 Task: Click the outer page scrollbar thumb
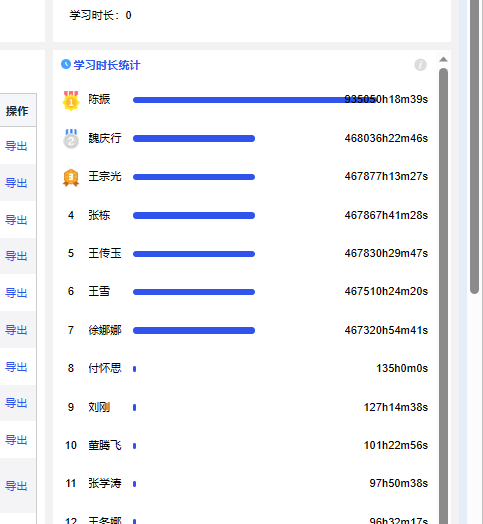click(x=474, y=147)
